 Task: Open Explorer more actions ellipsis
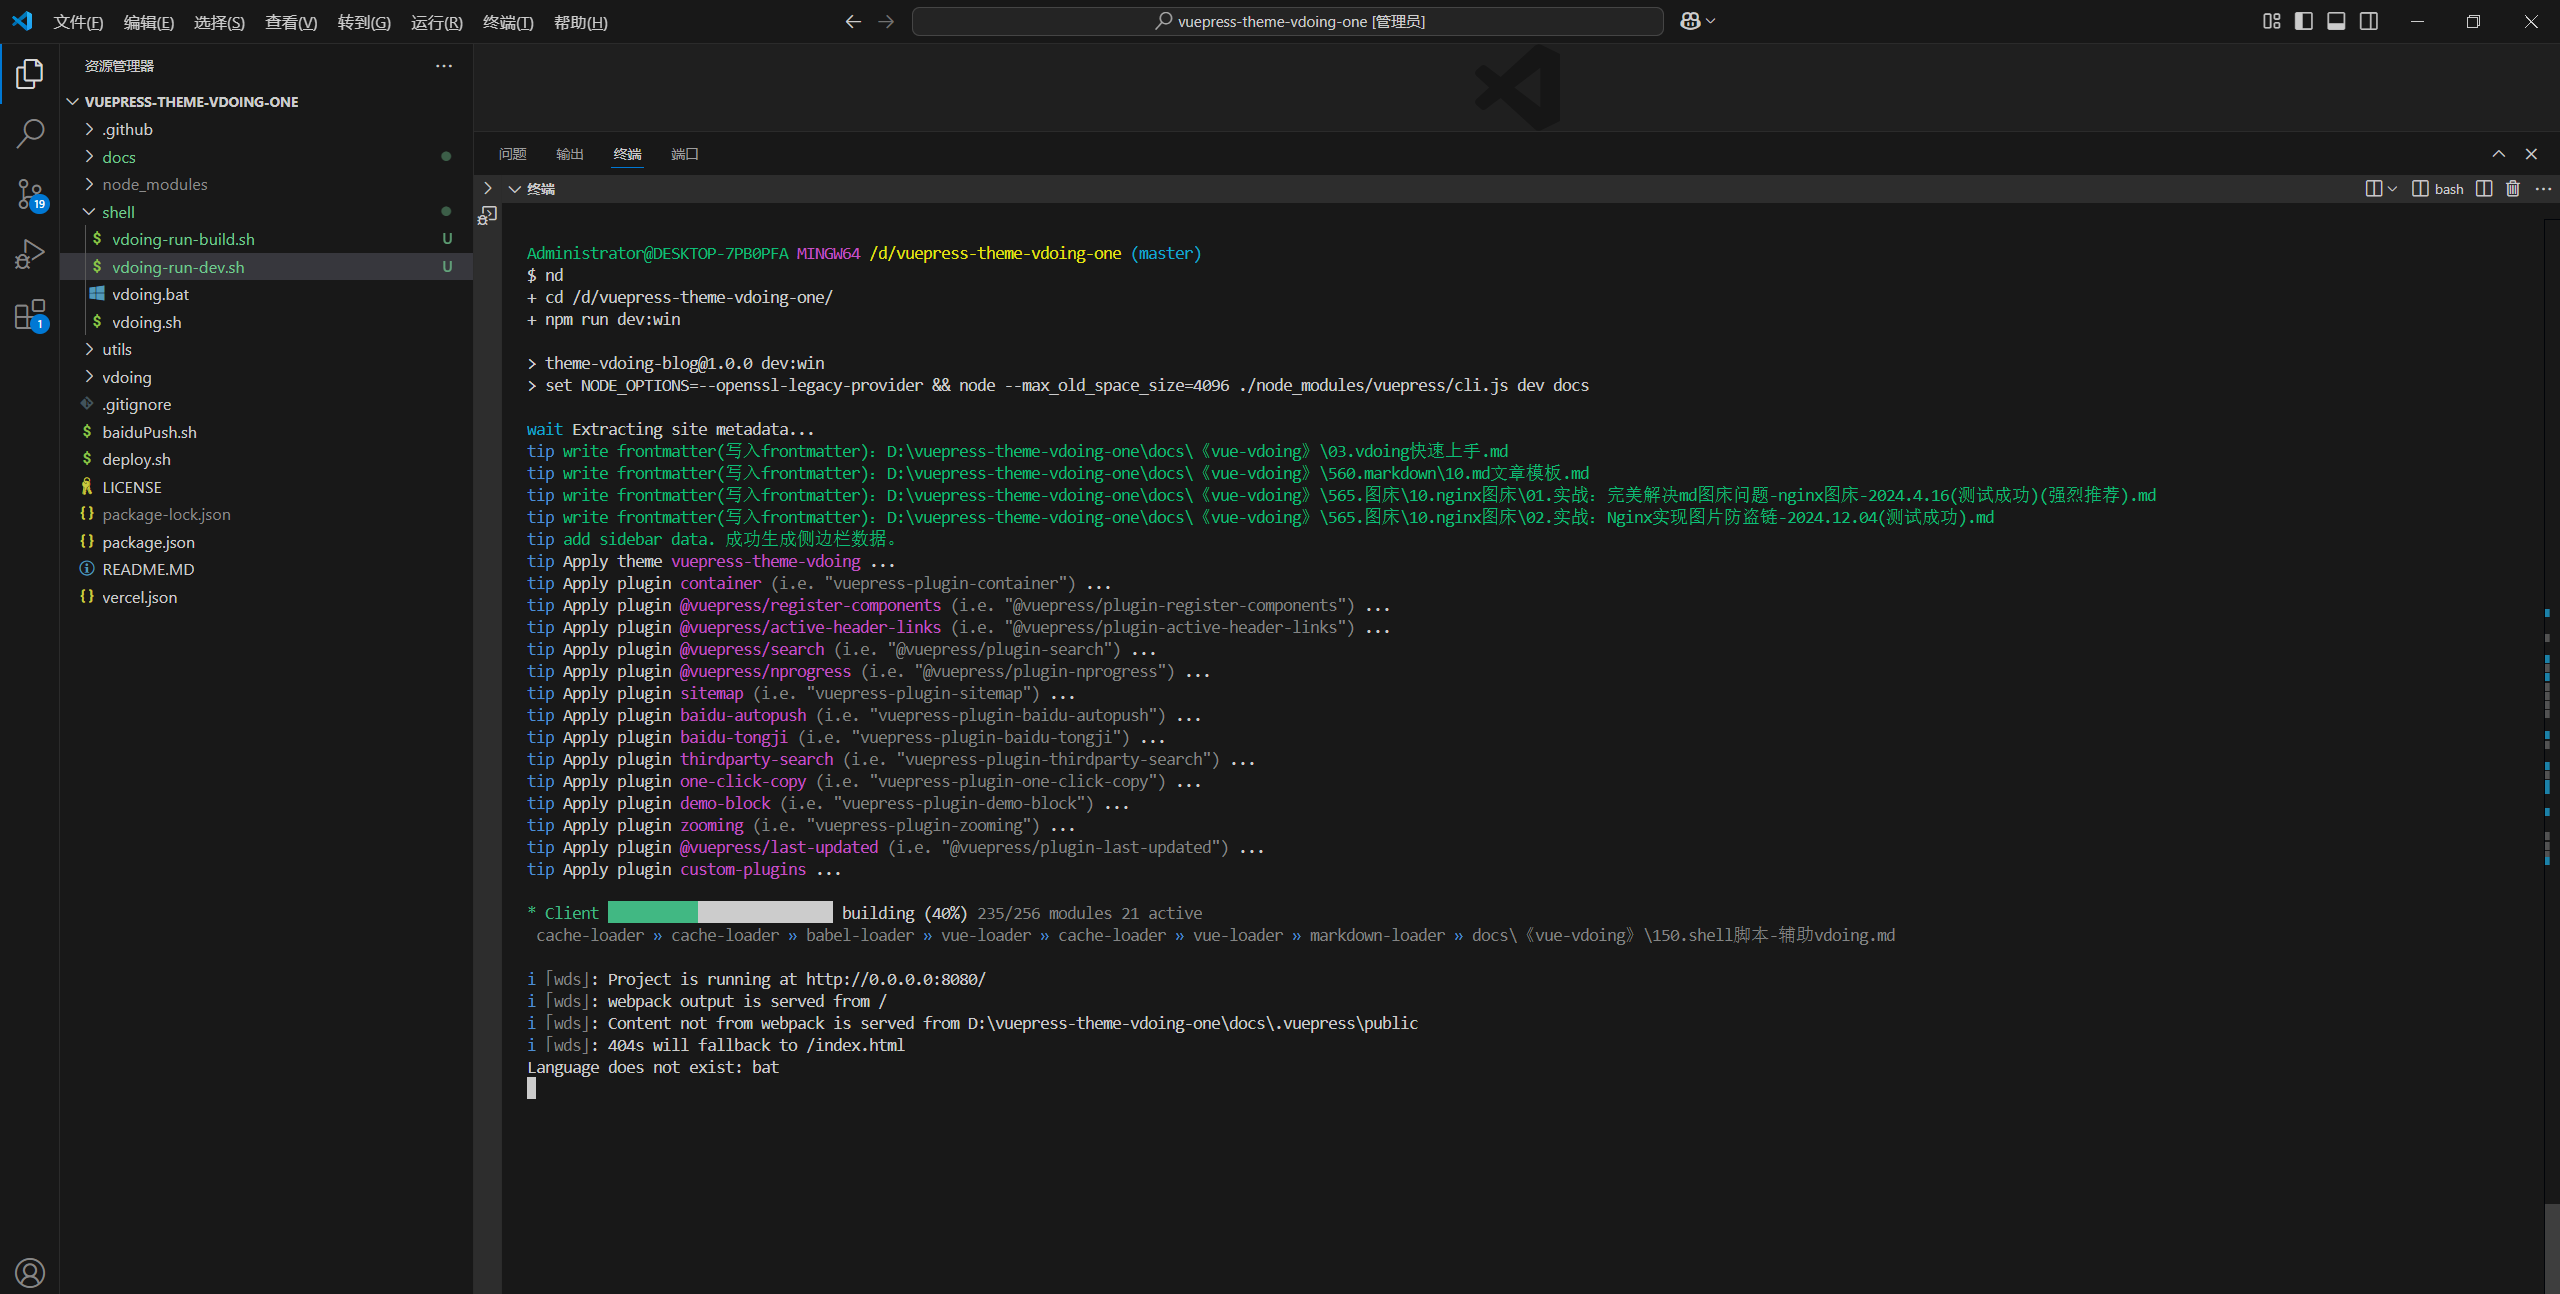coord(444,66)
